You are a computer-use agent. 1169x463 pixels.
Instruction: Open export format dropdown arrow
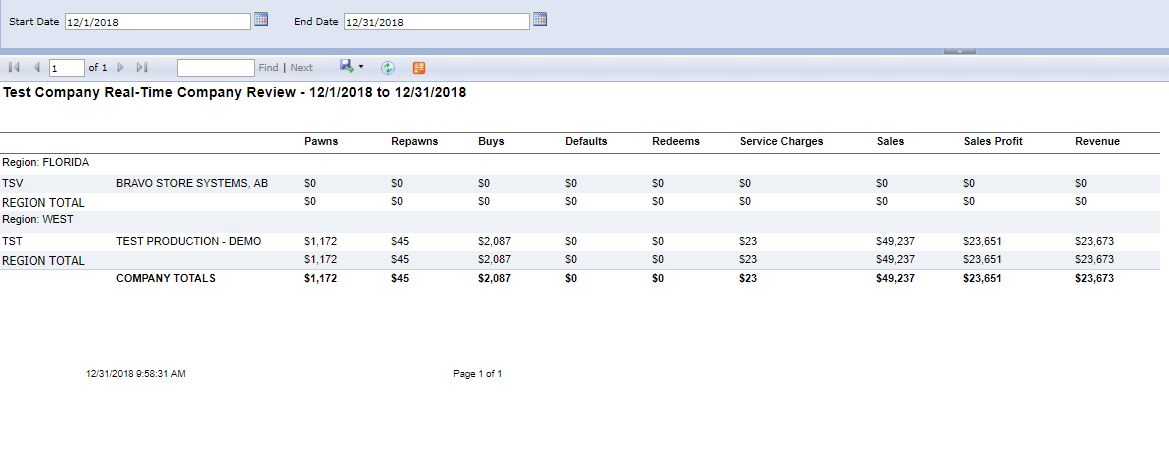tap(361, 66)
